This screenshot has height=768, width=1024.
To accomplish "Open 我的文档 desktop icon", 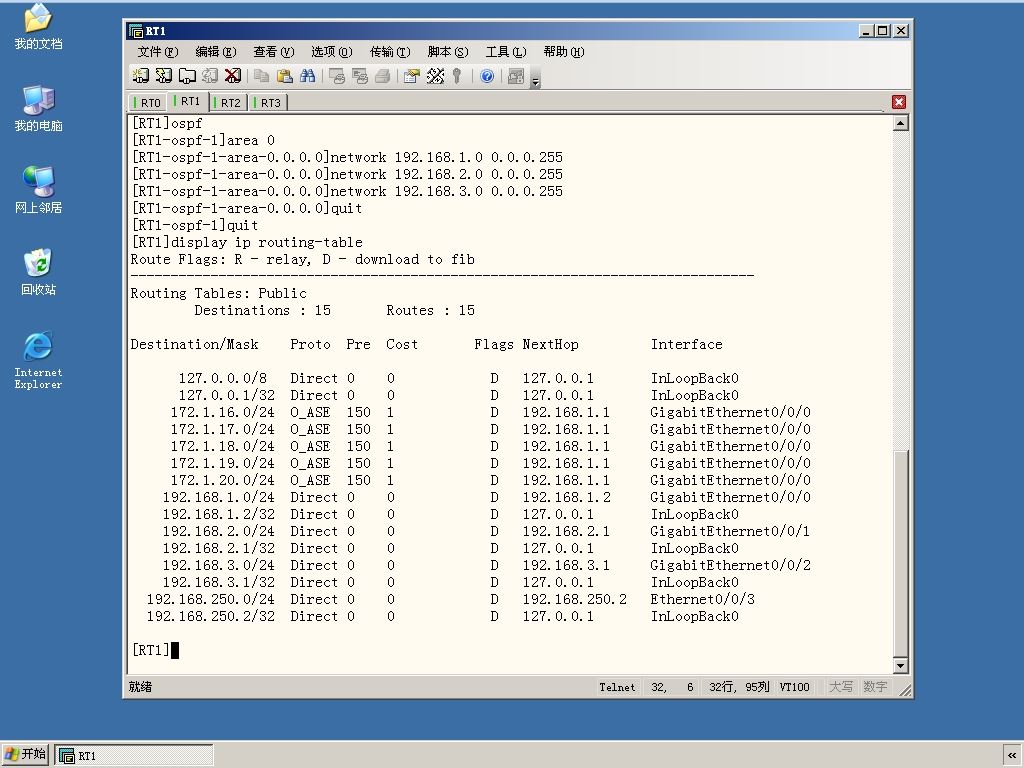I will pos(38,26).
